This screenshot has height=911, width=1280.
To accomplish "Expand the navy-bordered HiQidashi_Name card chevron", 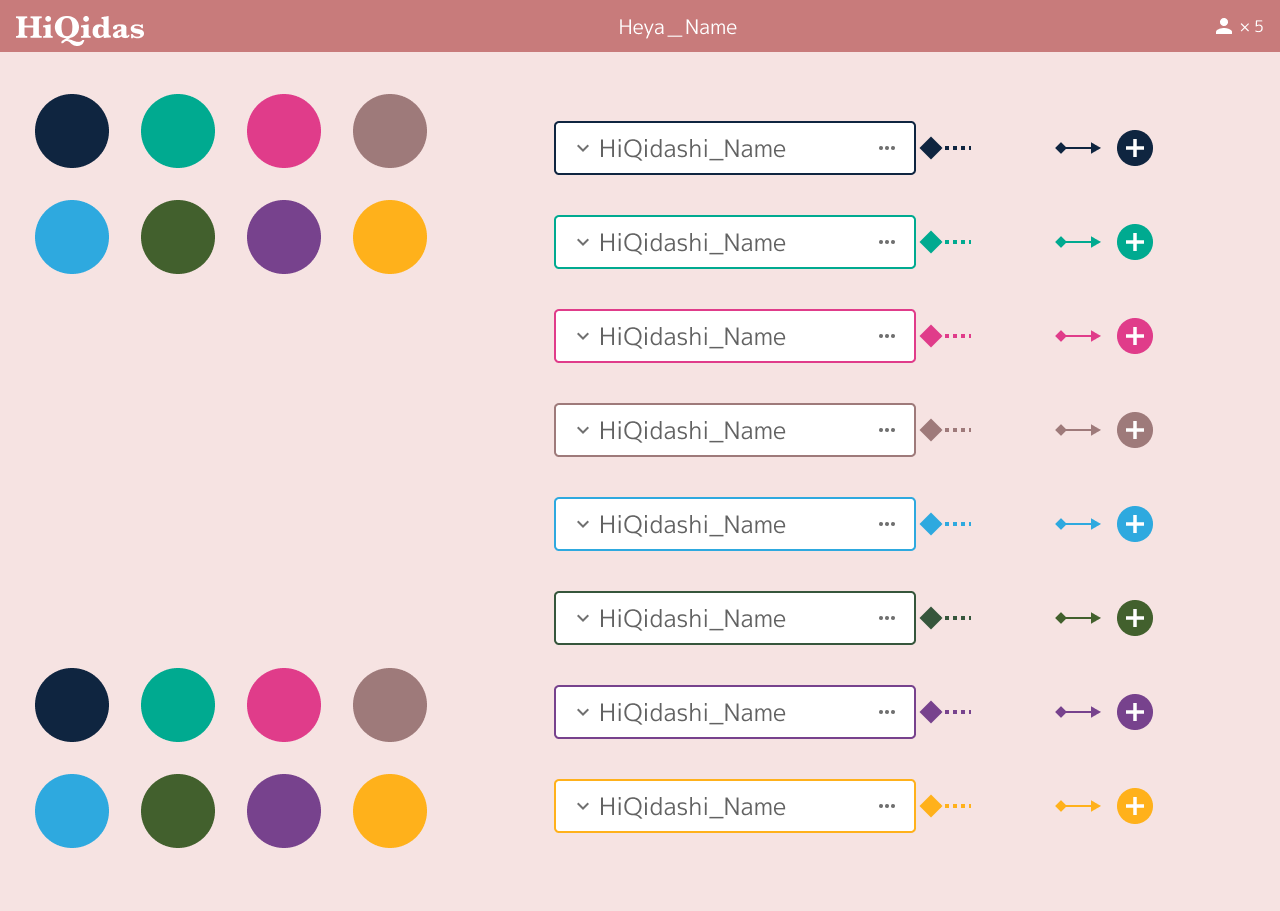I will click(x=583, y=148).
